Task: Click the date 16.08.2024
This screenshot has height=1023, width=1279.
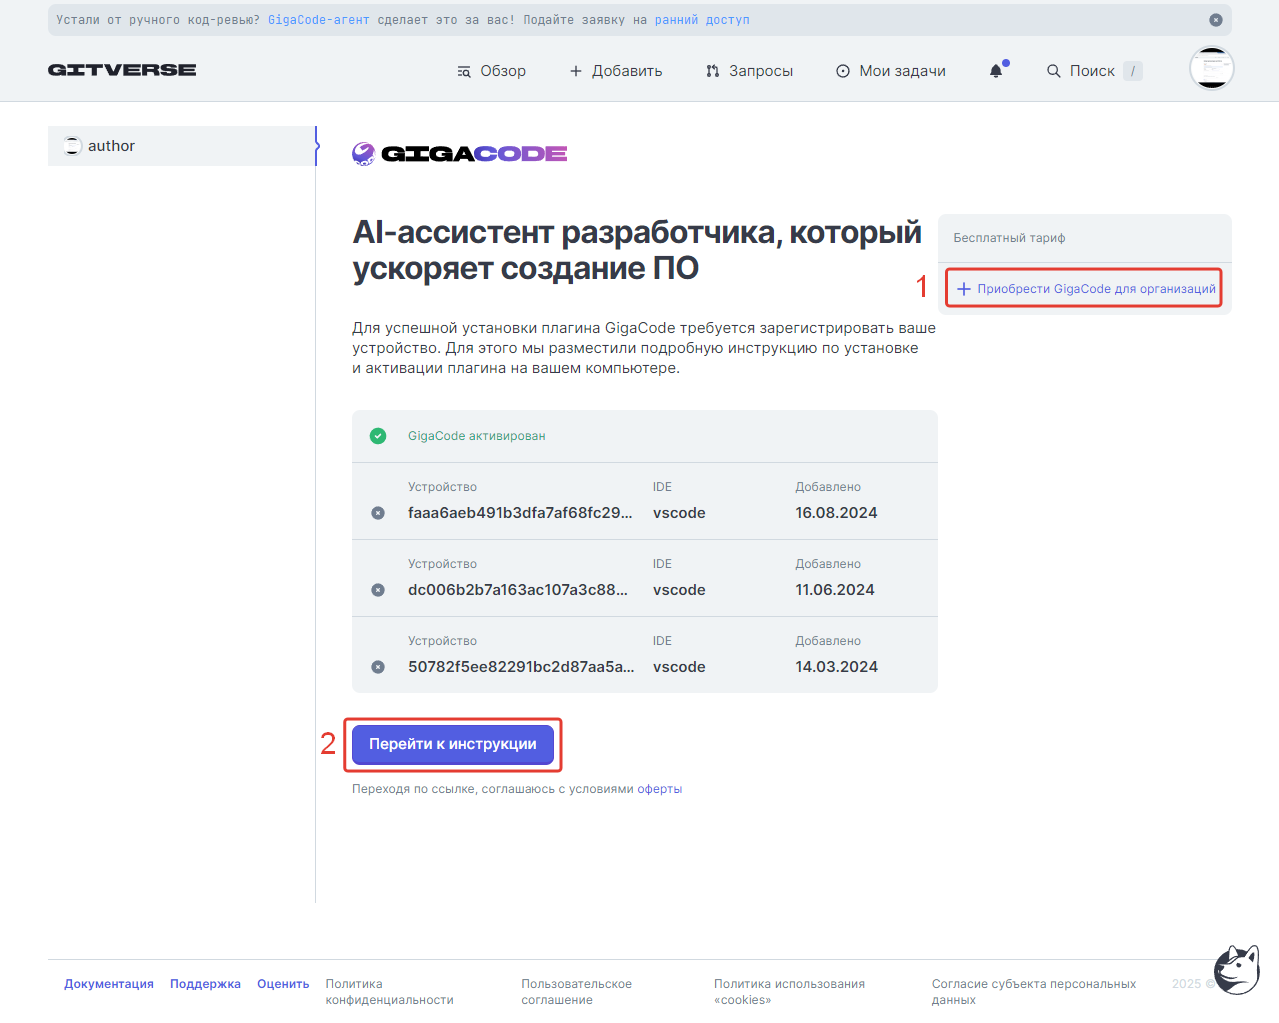Action: [x=836, y=513]
